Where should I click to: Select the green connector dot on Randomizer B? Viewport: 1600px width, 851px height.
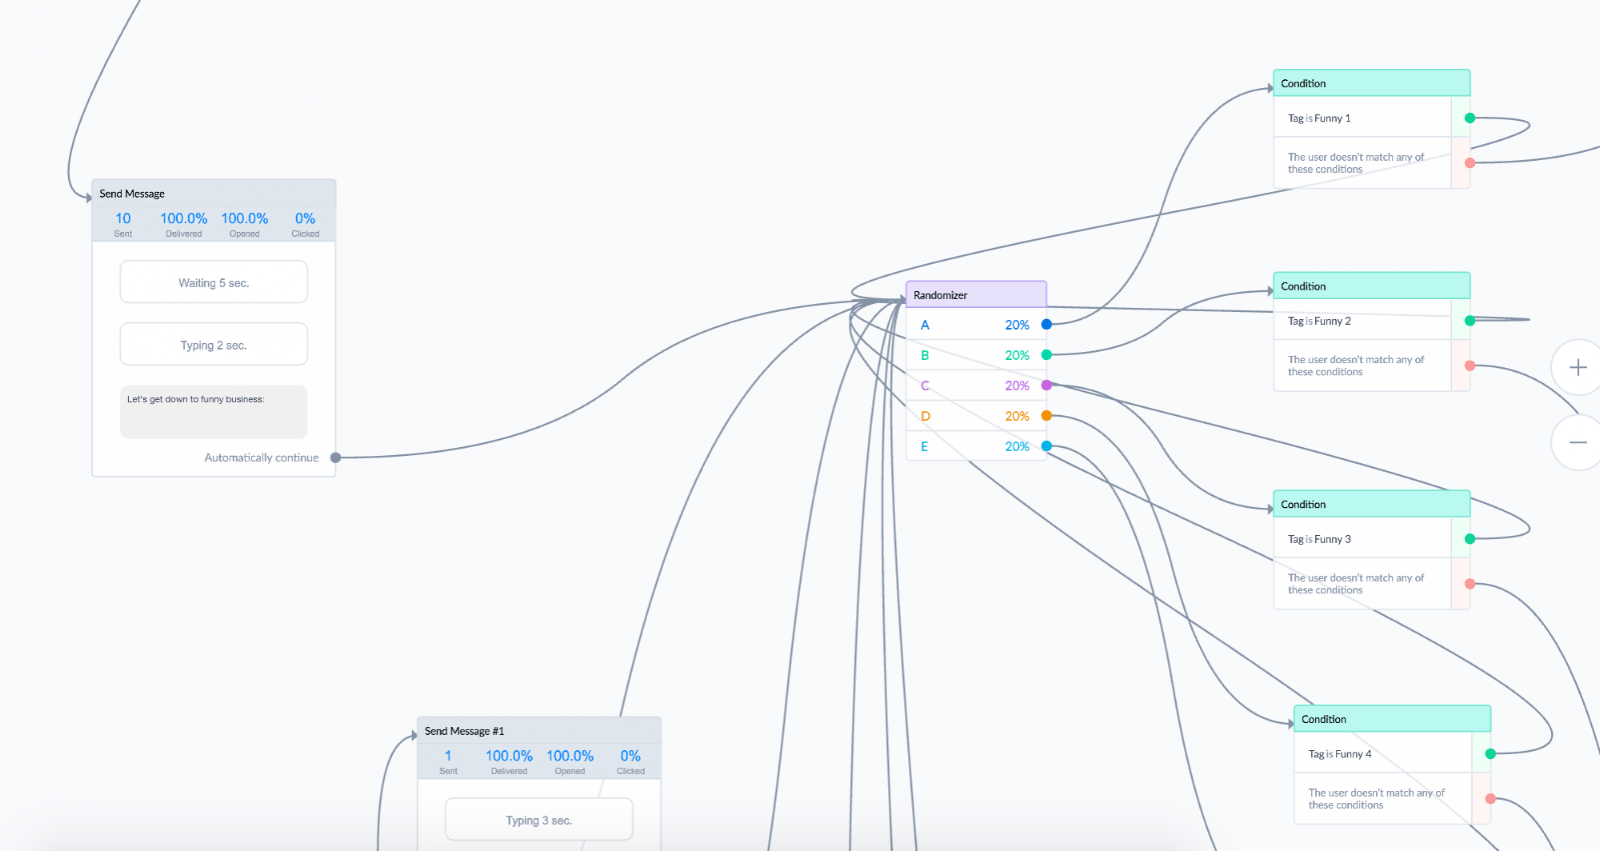pyautogui.click(x=1046, y=355)
